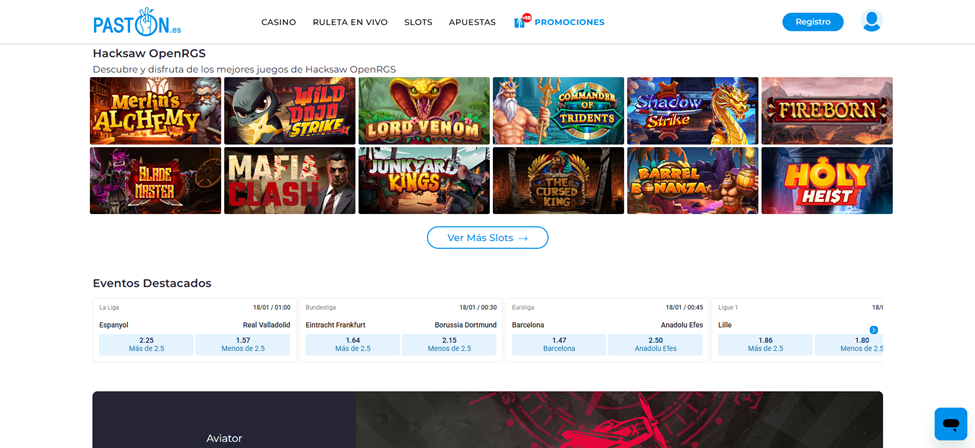Pick Más de 2.5 odds for Espanyol match
The width and height of the screenshot is (975, 448).
point(146,345)
